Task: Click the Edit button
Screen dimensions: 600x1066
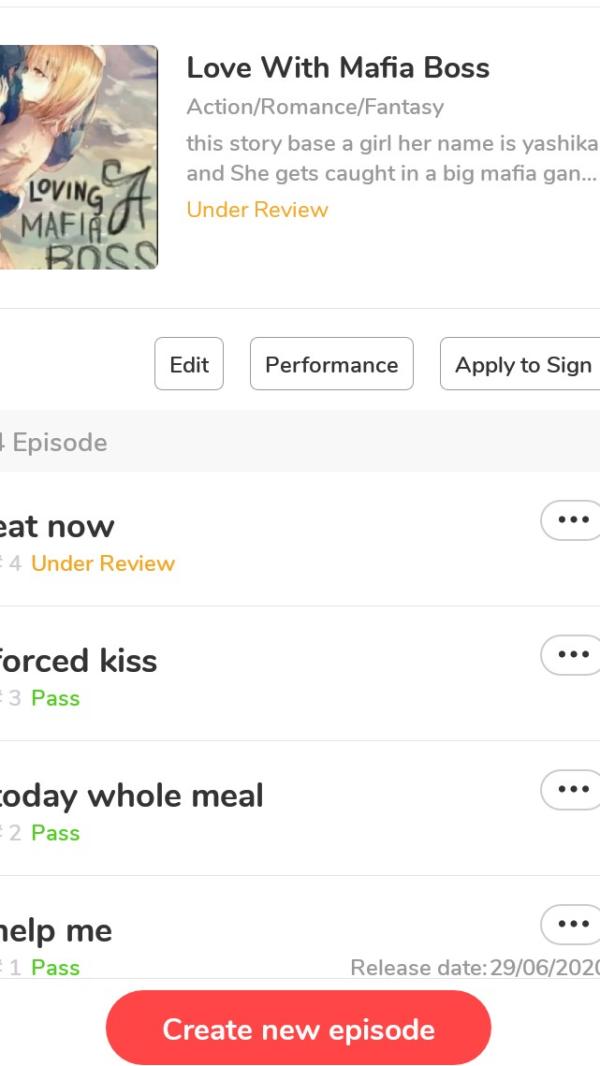Action: point(189,364)
